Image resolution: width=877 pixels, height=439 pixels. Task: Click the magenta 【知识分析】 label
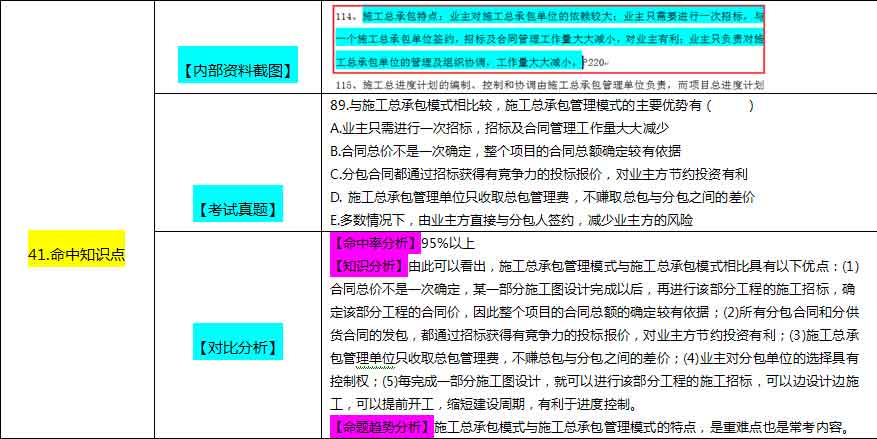[x=367, y=266]
